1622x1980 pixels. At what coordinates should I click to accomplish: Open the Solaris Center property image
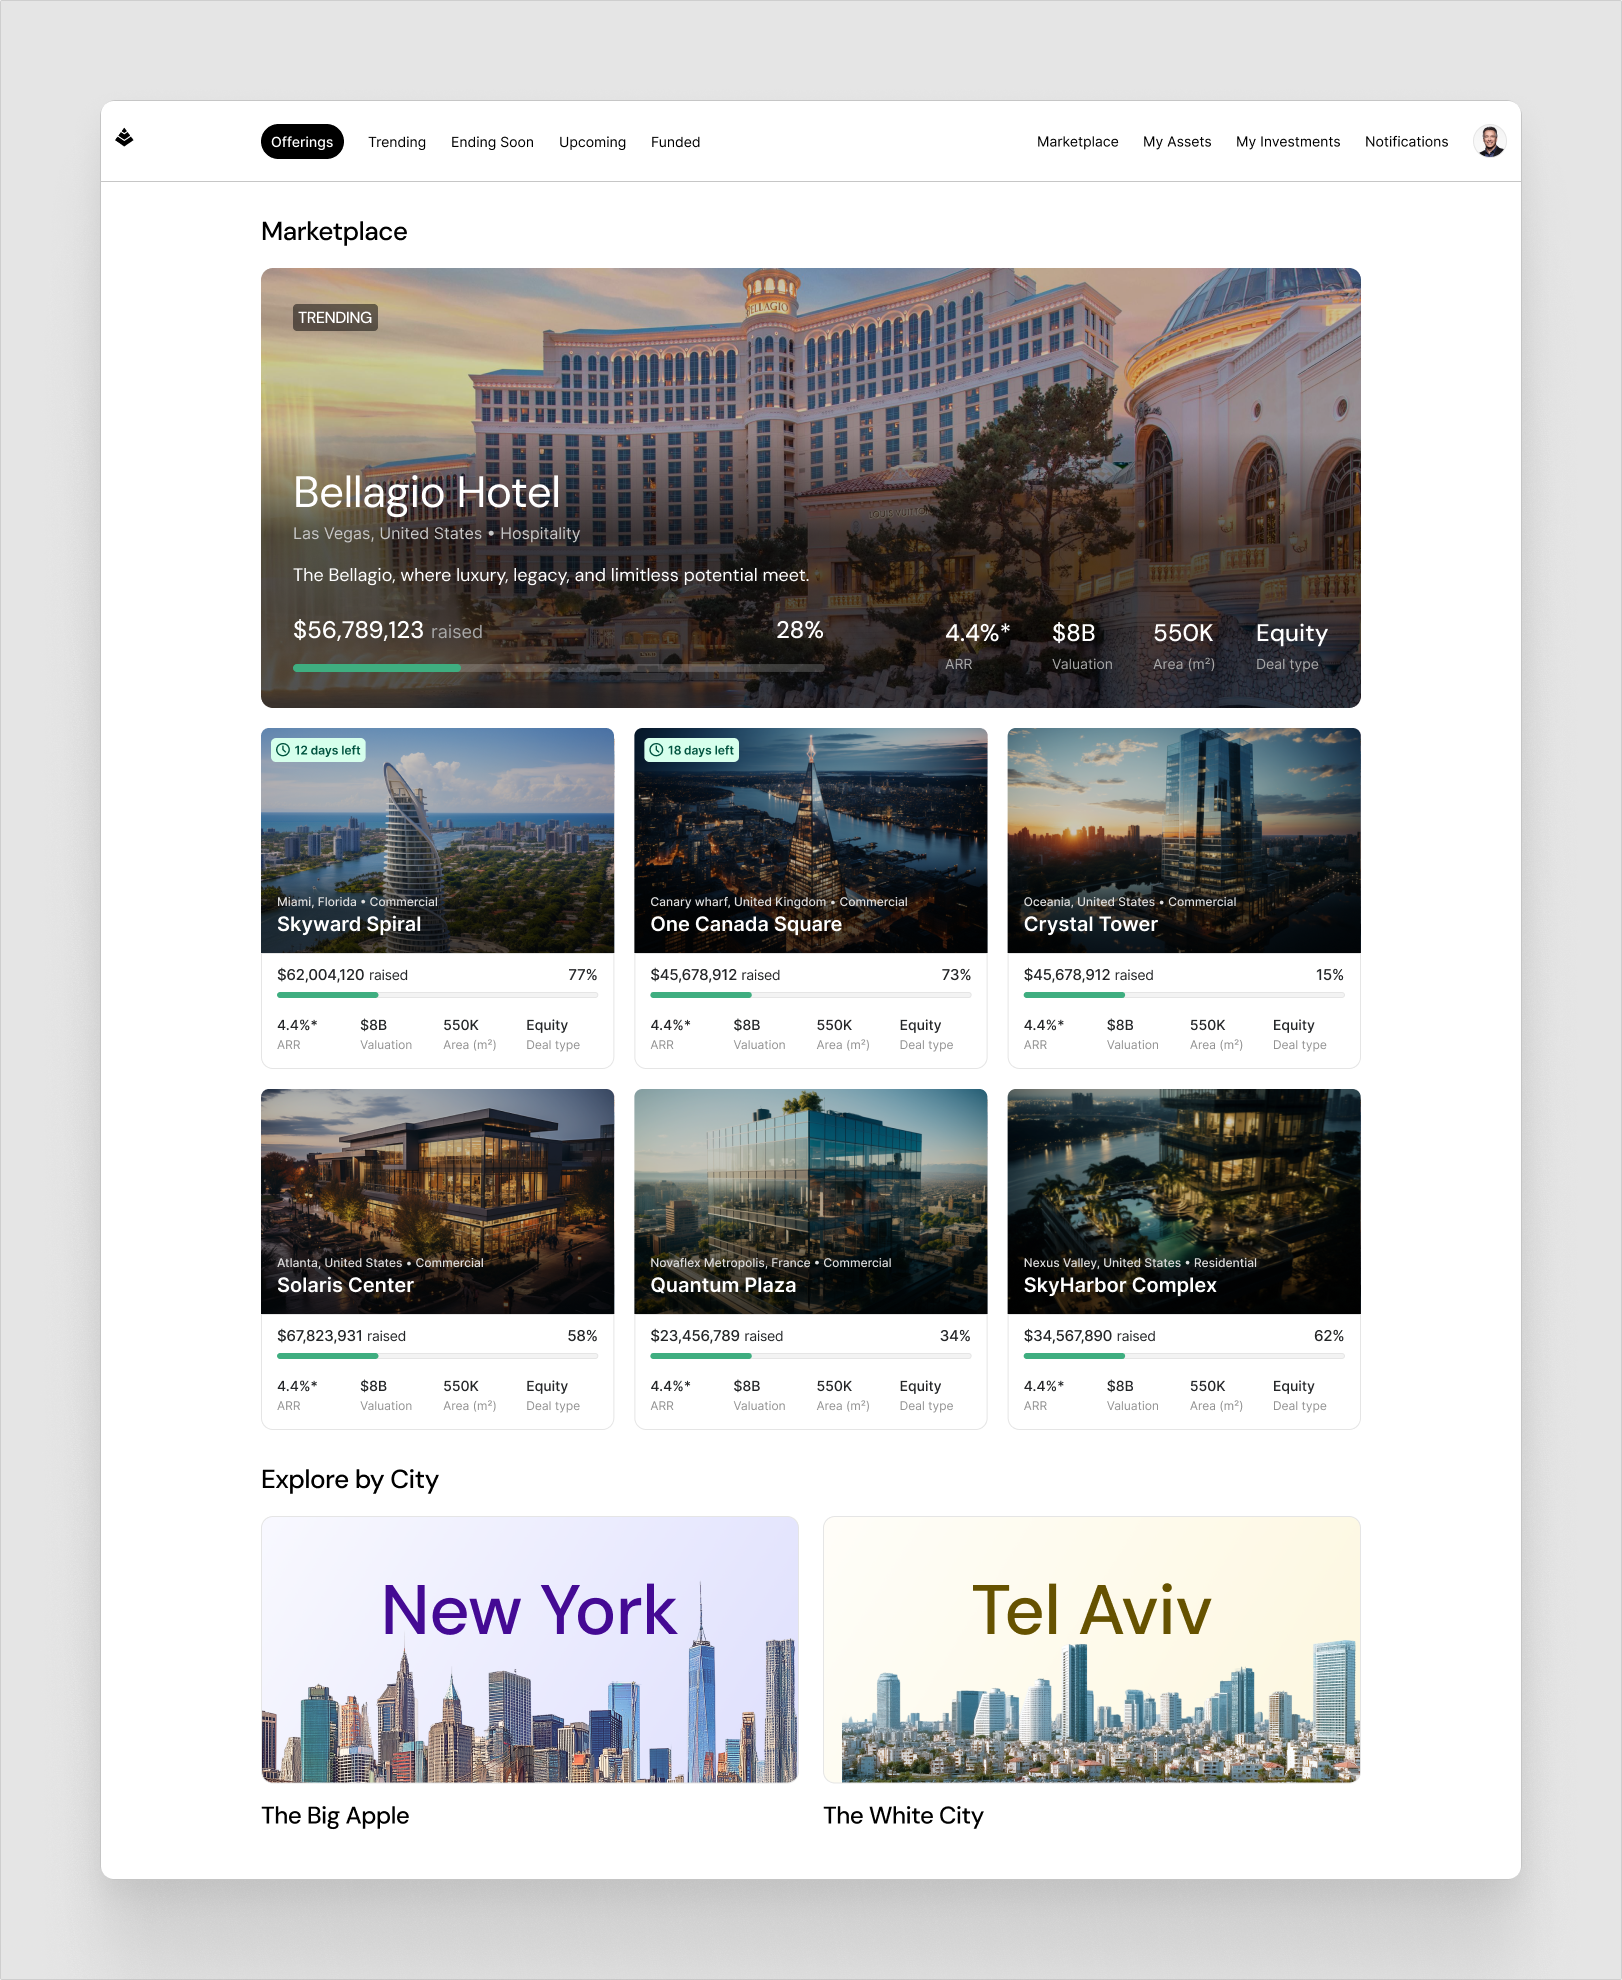[437, 1201]
